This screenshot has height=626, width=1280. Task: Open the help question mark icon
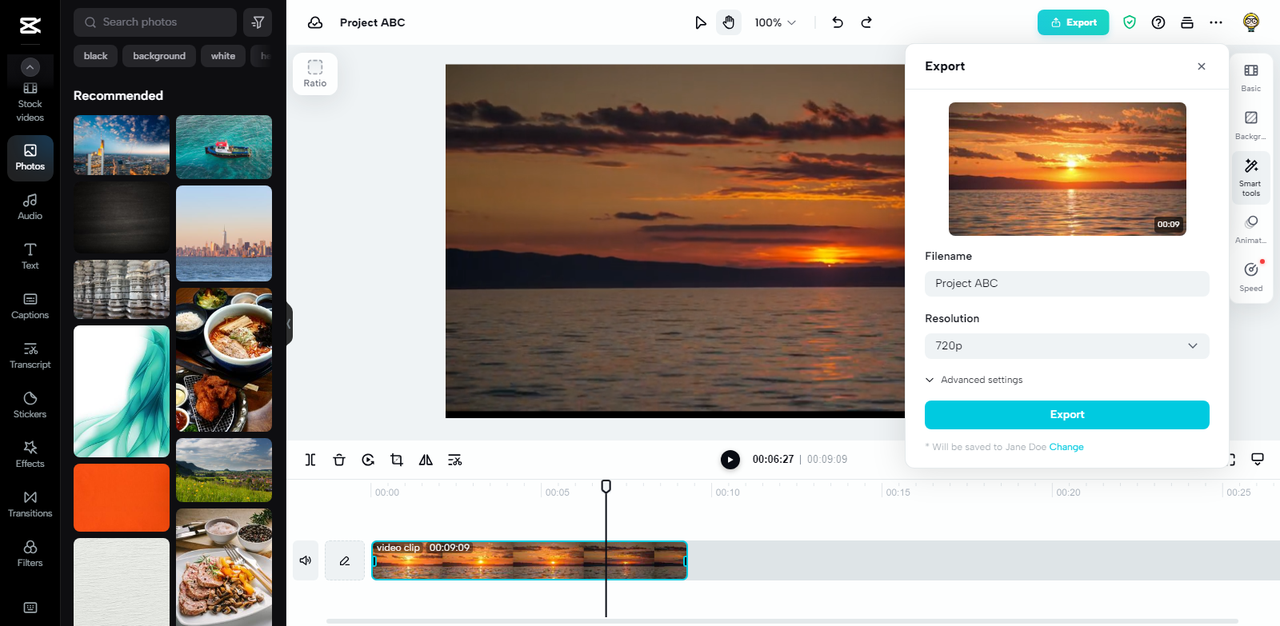(1158, 22)
